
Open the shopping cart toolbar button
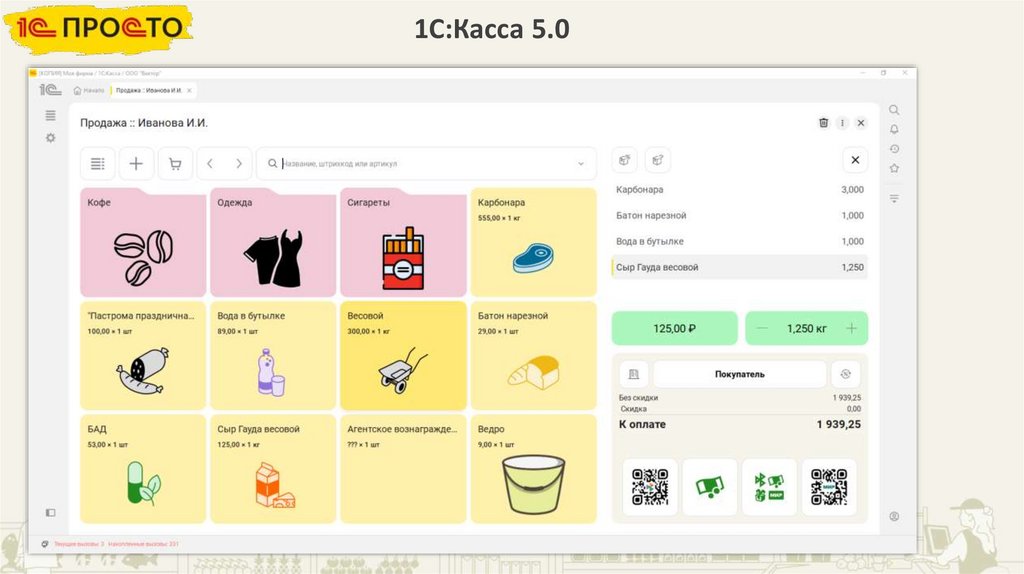click(175, 163)
